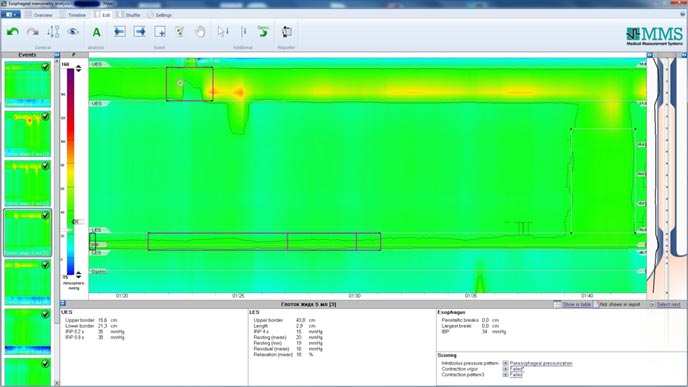Open the Contraction vigor dropdown arrow
This screenshot has width=688, height=387.
[505, 369]
